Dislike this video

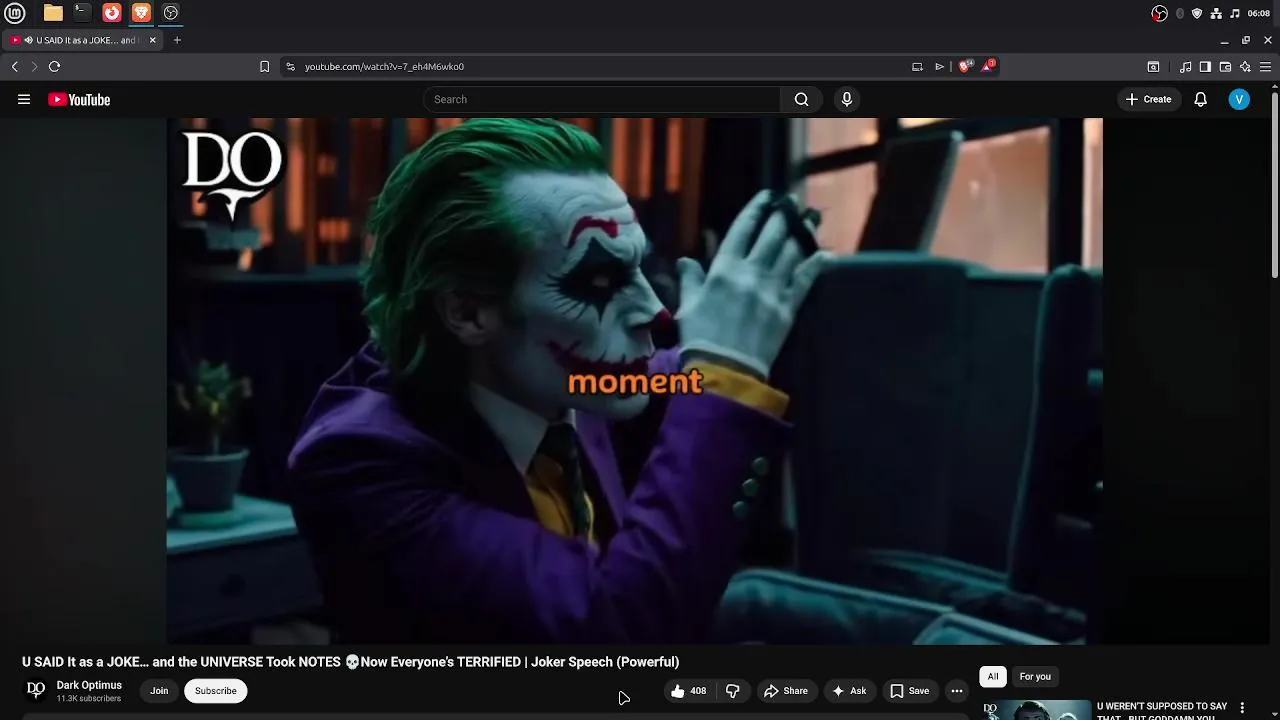pyautogui.click(x=733, y=691)
